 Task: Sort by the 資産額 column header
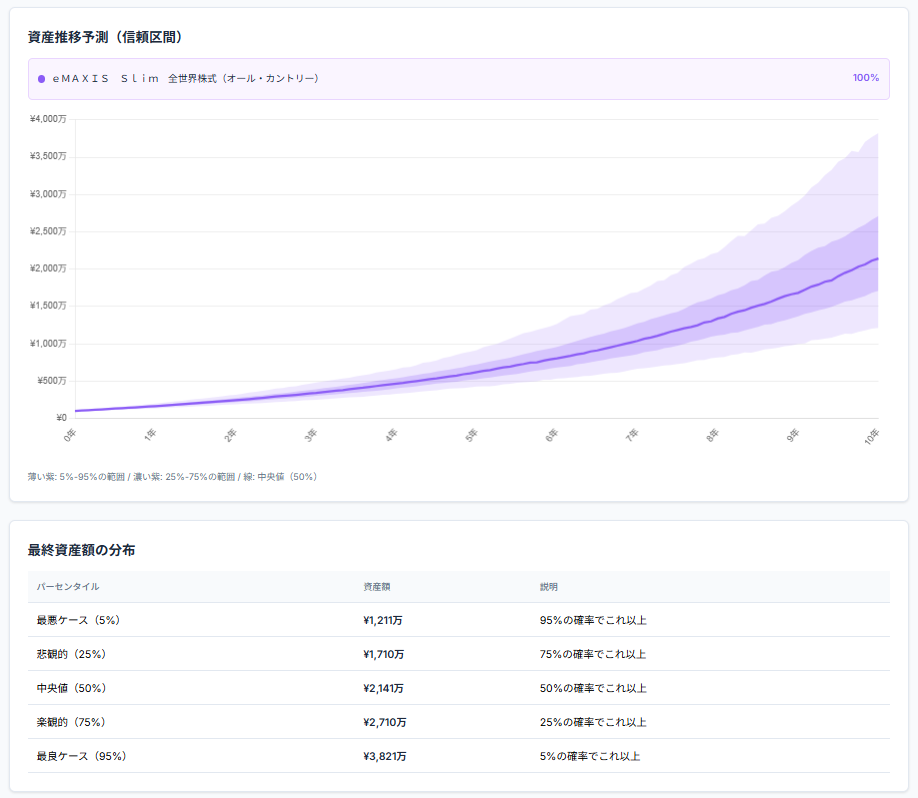[x=377, y=586]
